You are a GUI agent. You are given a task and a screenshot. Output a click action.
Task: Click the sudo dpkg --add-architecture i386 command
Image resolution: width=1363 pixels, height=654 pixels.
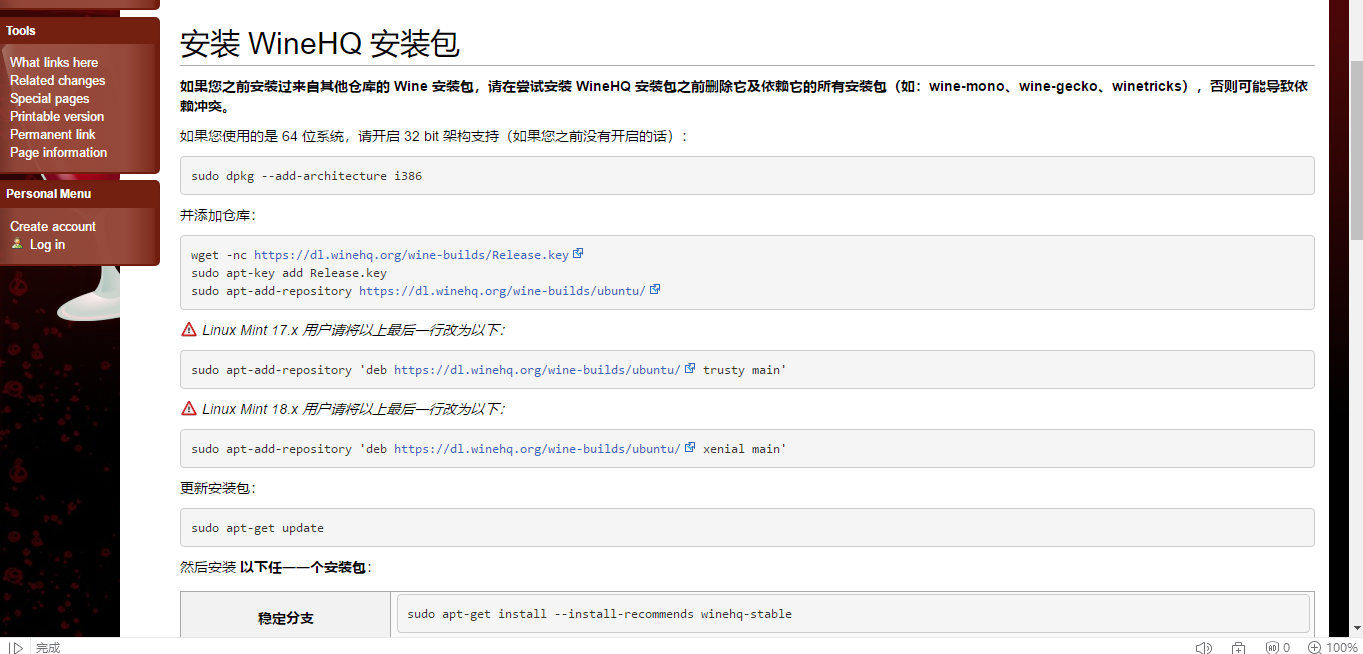click(x=307, y=176)
